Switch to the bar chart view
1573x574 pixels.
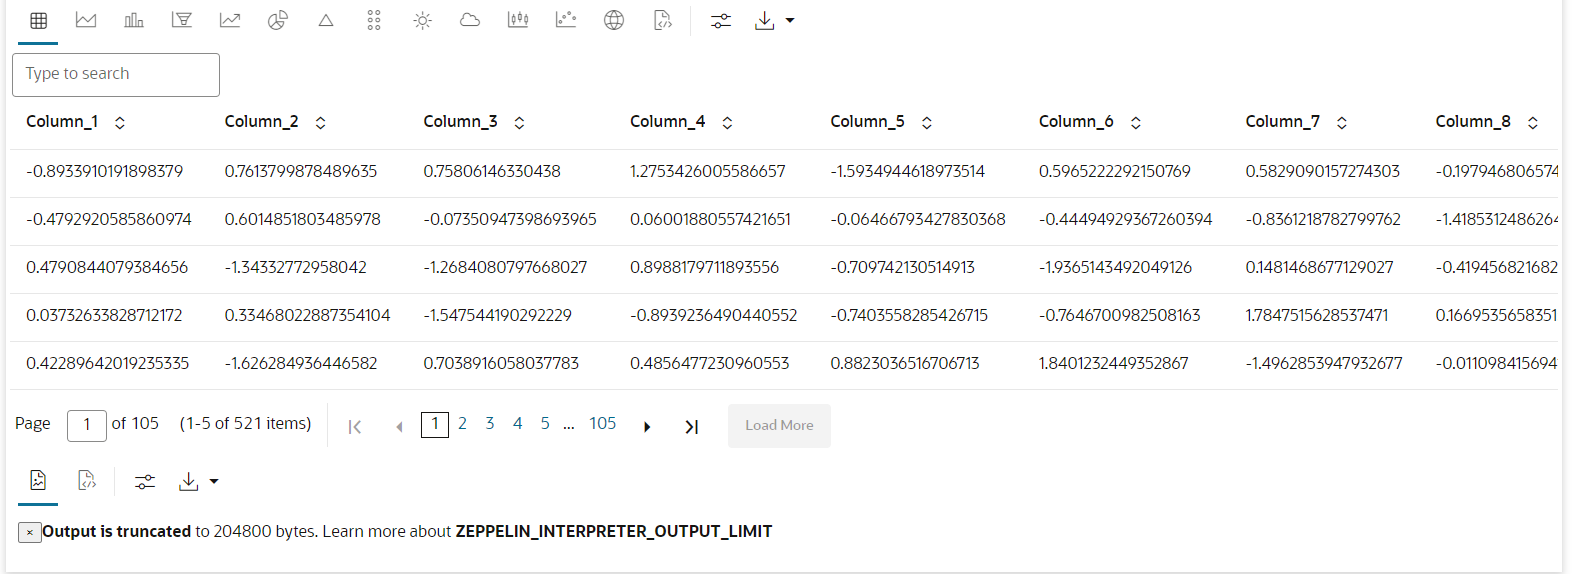(134, 20)
